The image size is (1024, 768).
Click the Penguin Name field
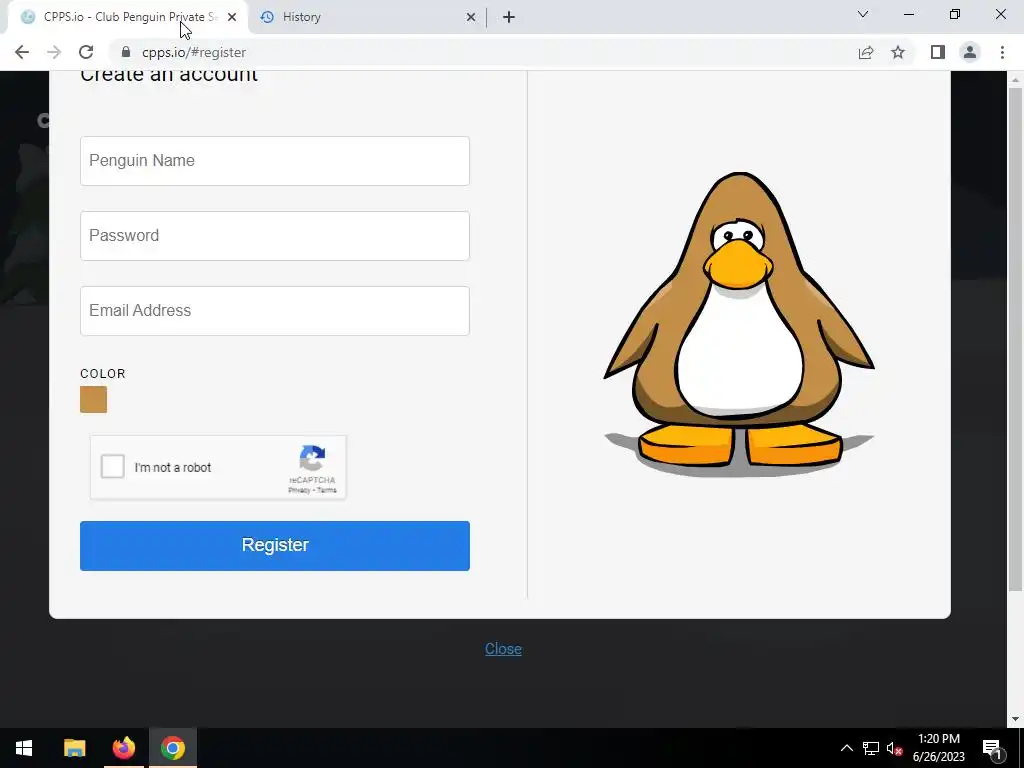275,161
